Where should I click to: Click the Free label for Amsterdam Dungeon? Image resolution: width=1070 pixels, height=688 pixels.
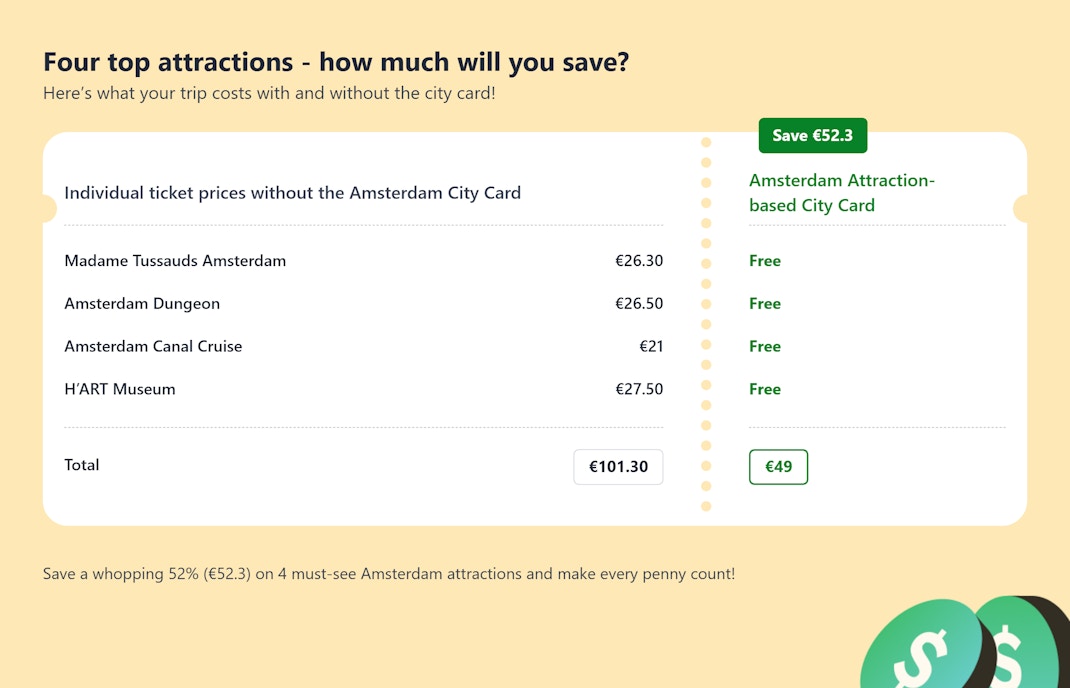point(765,304)
